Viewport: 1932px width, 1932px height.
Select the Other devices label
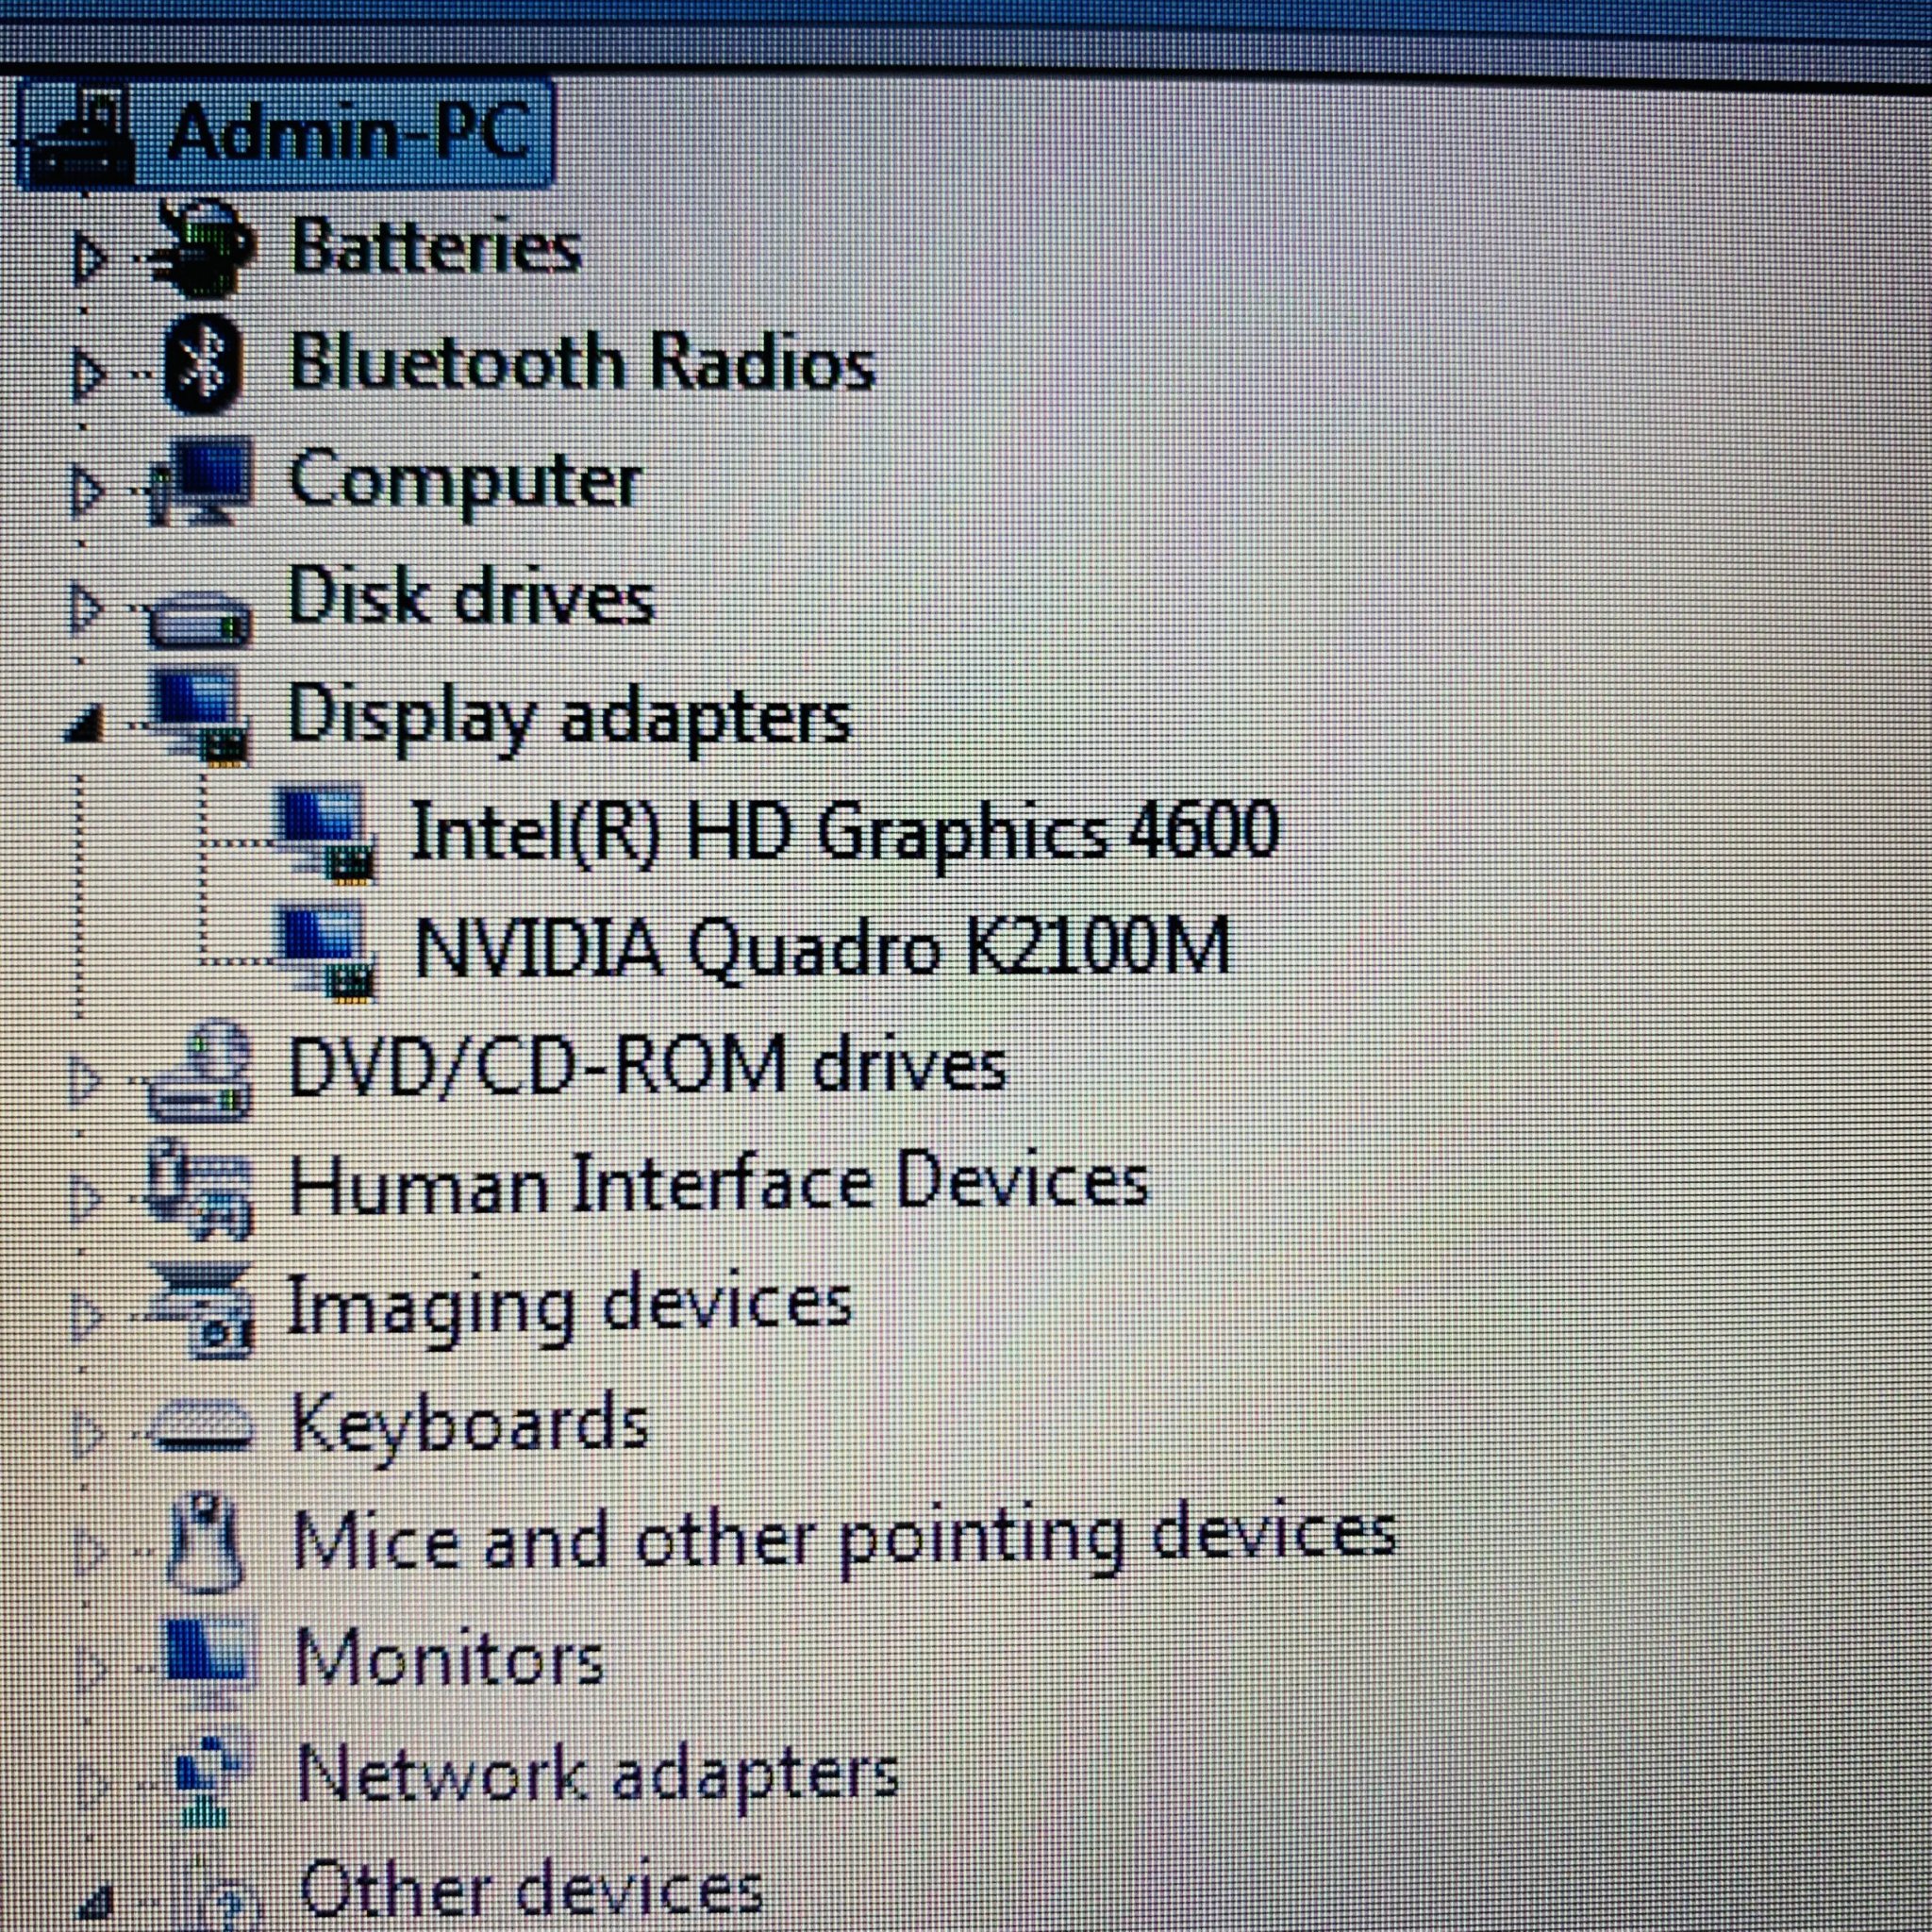coord(531,1888)
